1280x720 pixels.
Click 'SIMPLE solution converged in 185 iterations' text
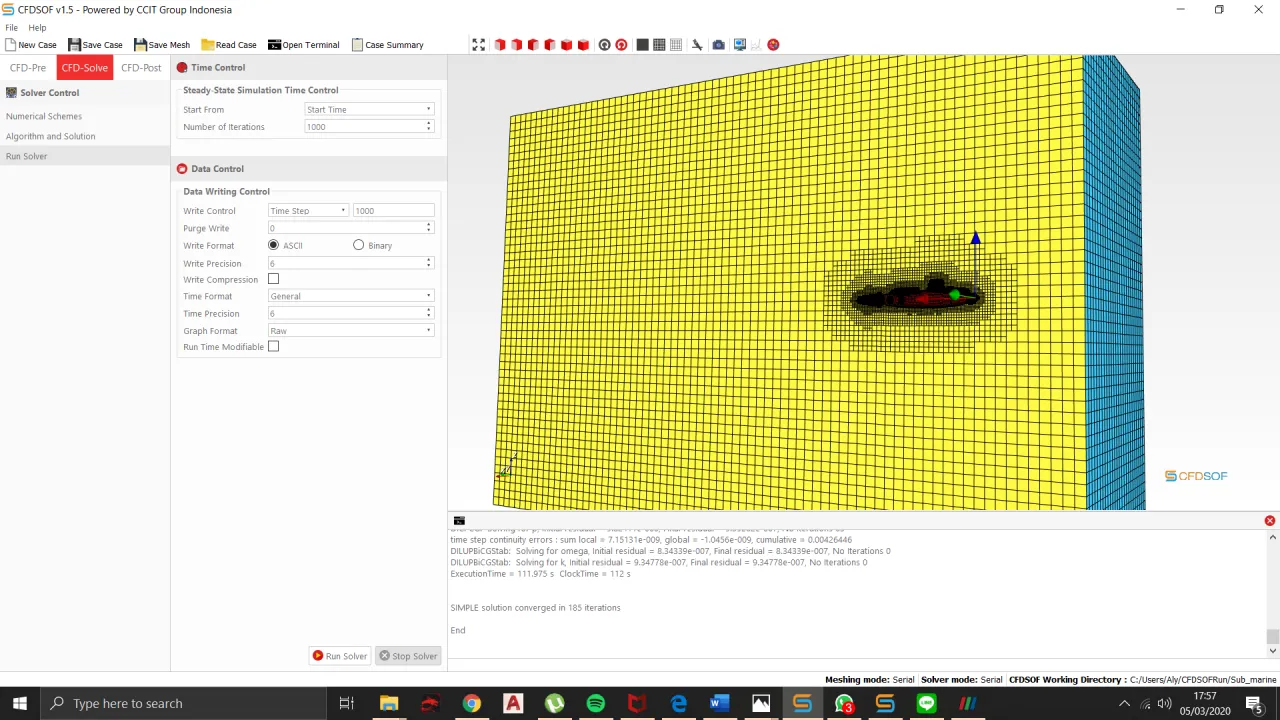pos(535,608)
